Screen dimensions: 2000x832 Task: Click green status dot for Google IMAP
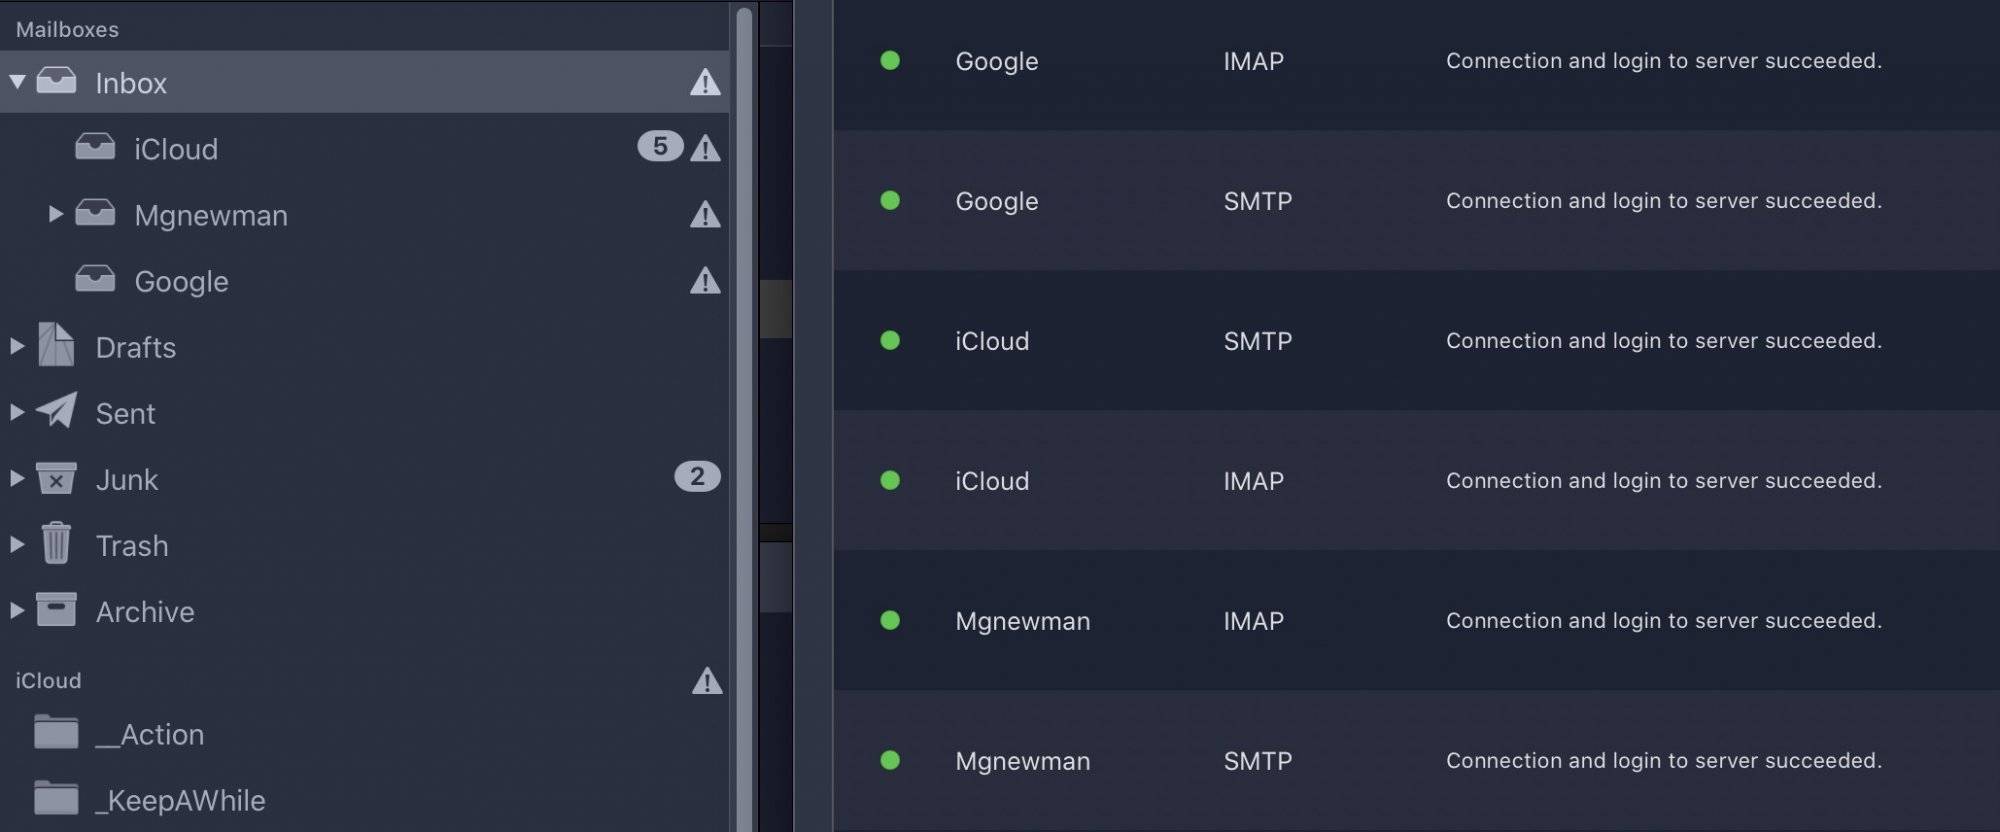click(x=890, y=60)
